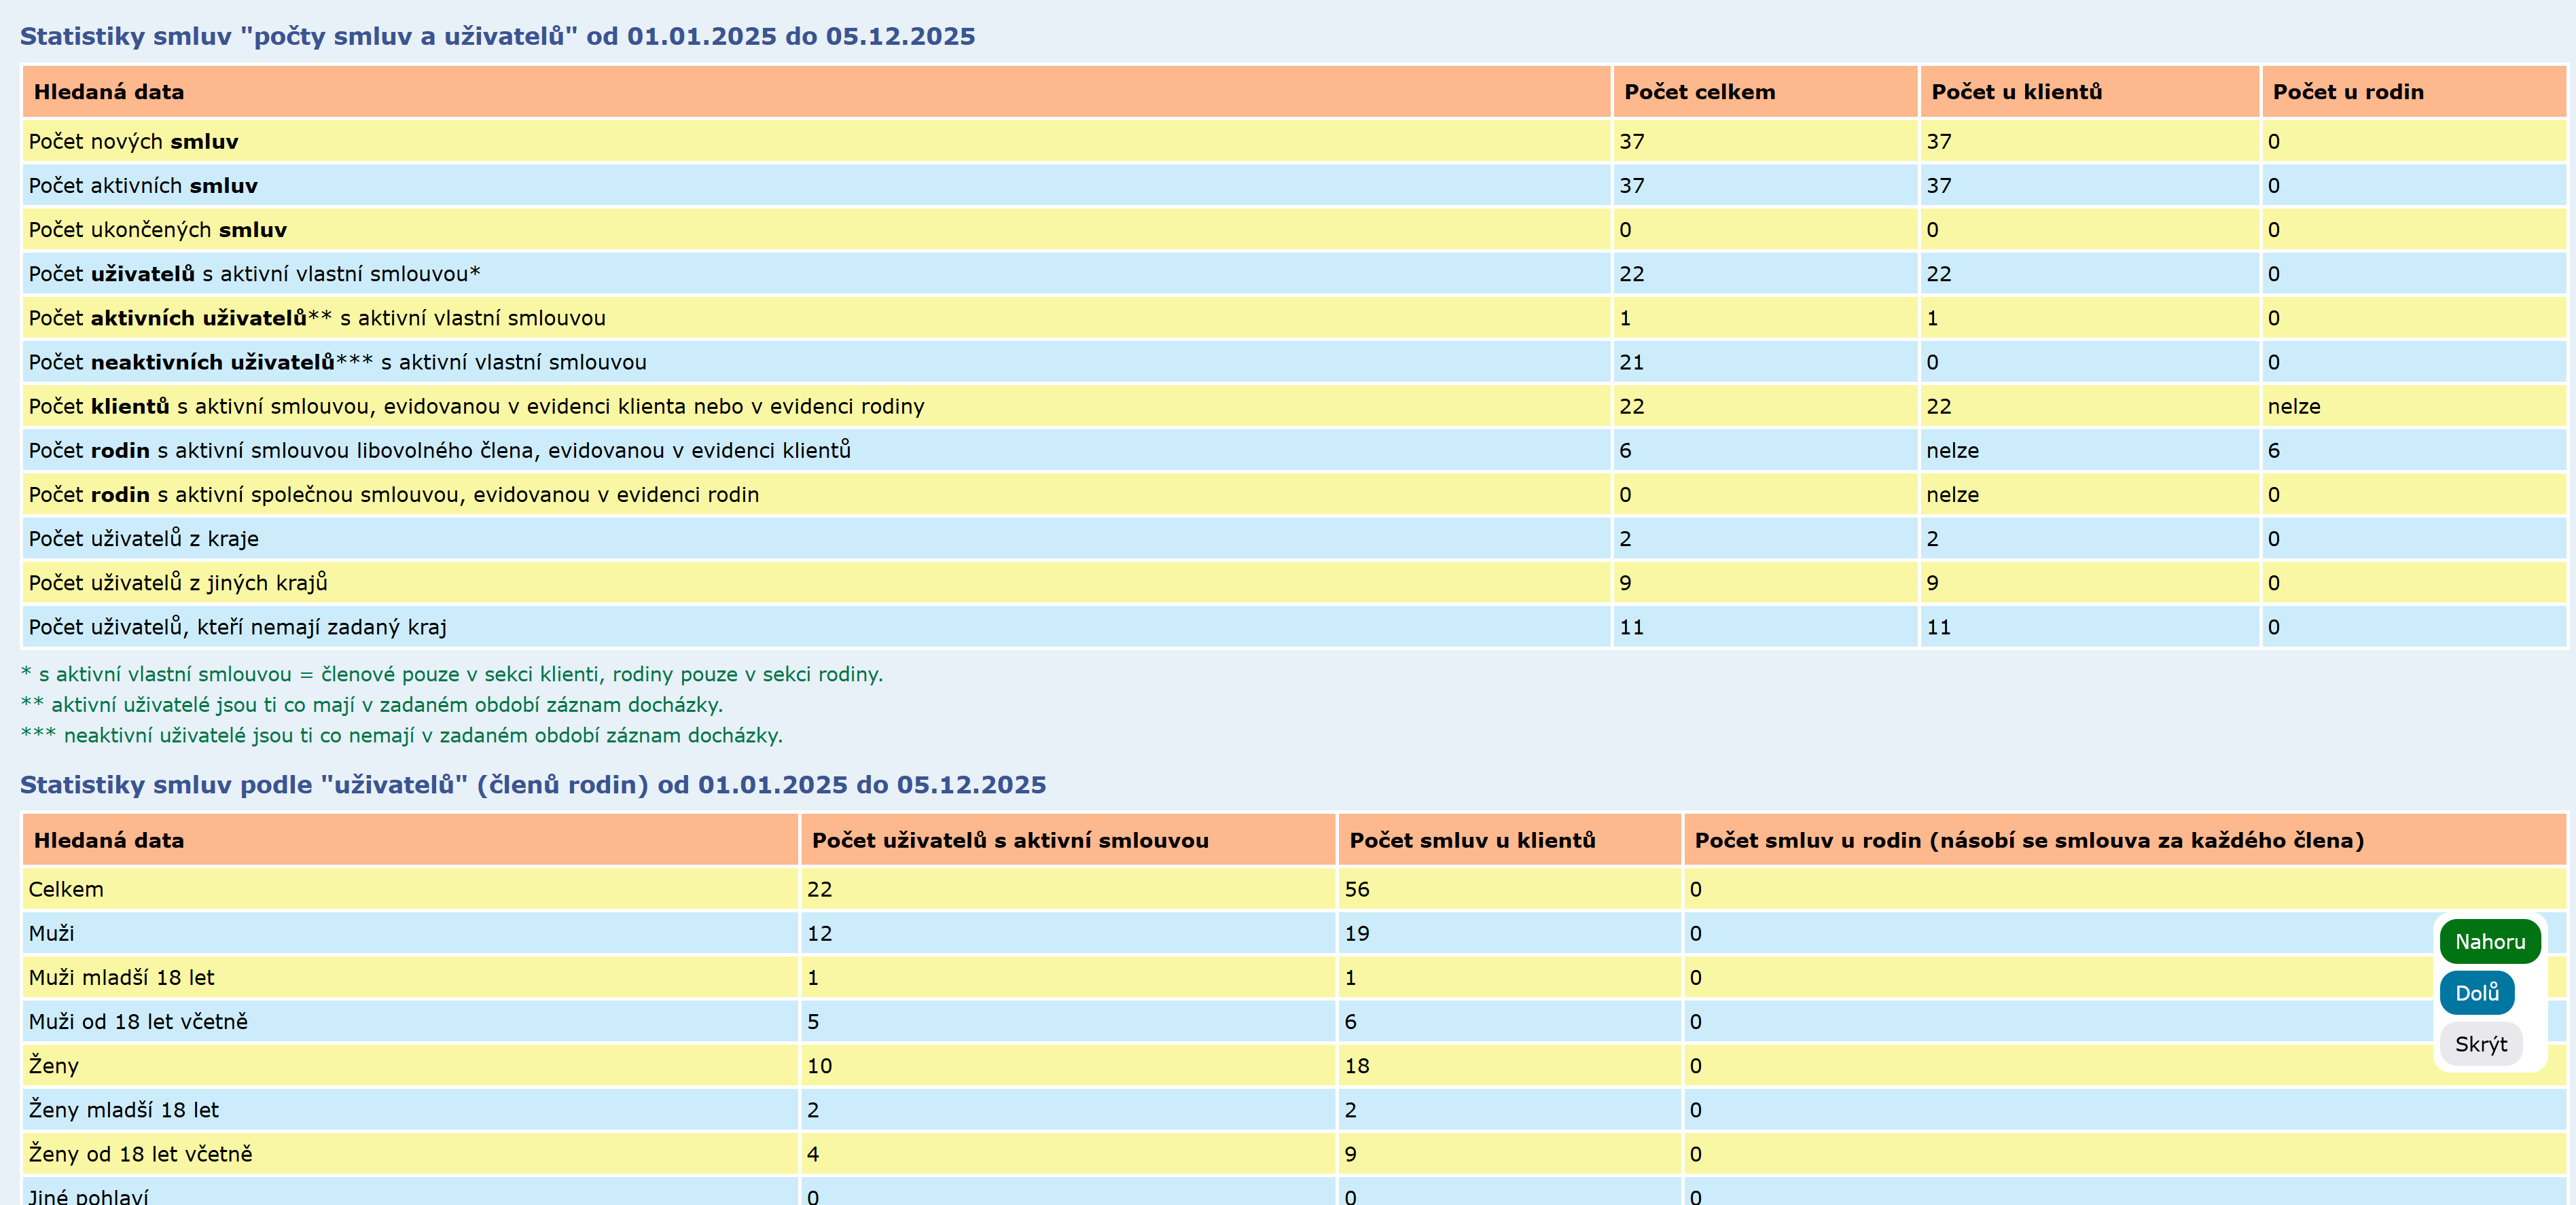2576x1205 pixels.
Task: Select the 'Počet nových smluv' row label
Action: click(x=134, y=142)
